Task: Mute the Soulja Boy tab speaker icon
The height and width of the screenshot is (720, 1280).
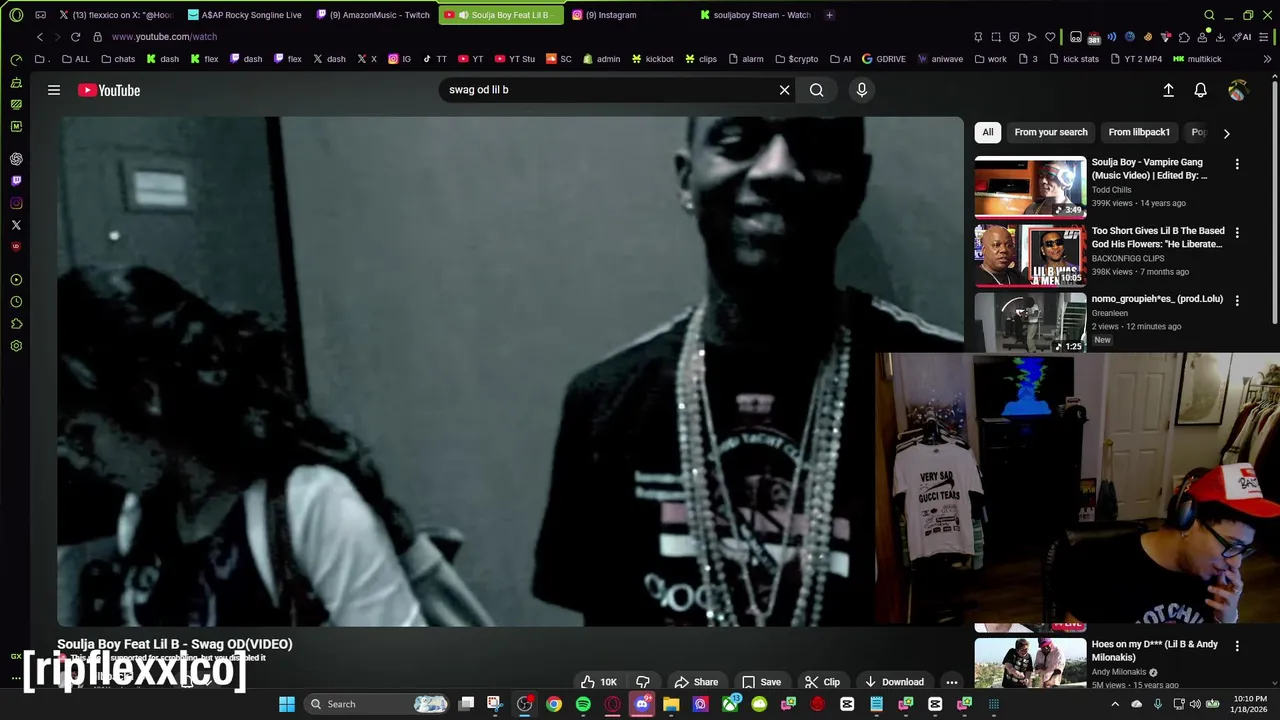Action: pyautogui.click(x=463, y=15)
